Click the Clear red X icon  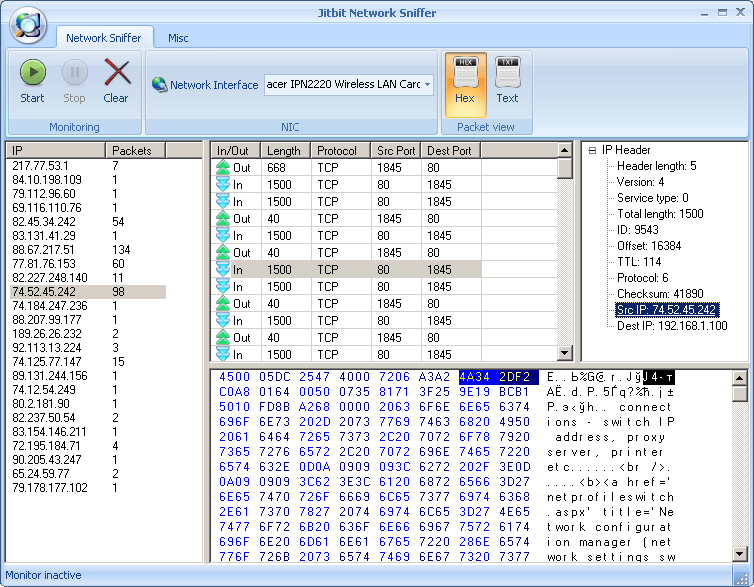click(117, 73)
